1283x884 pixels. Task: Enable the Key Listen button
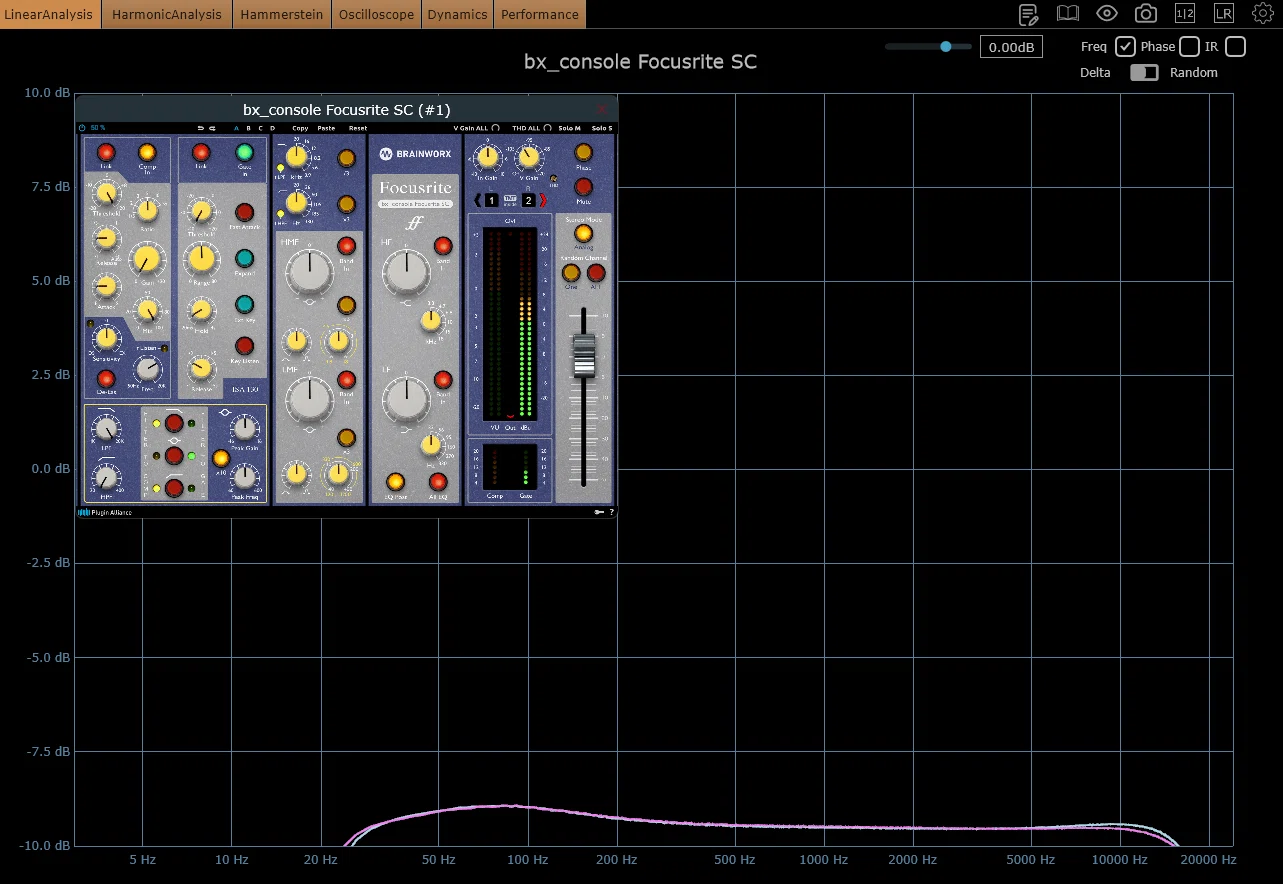(x=244, y=346)
